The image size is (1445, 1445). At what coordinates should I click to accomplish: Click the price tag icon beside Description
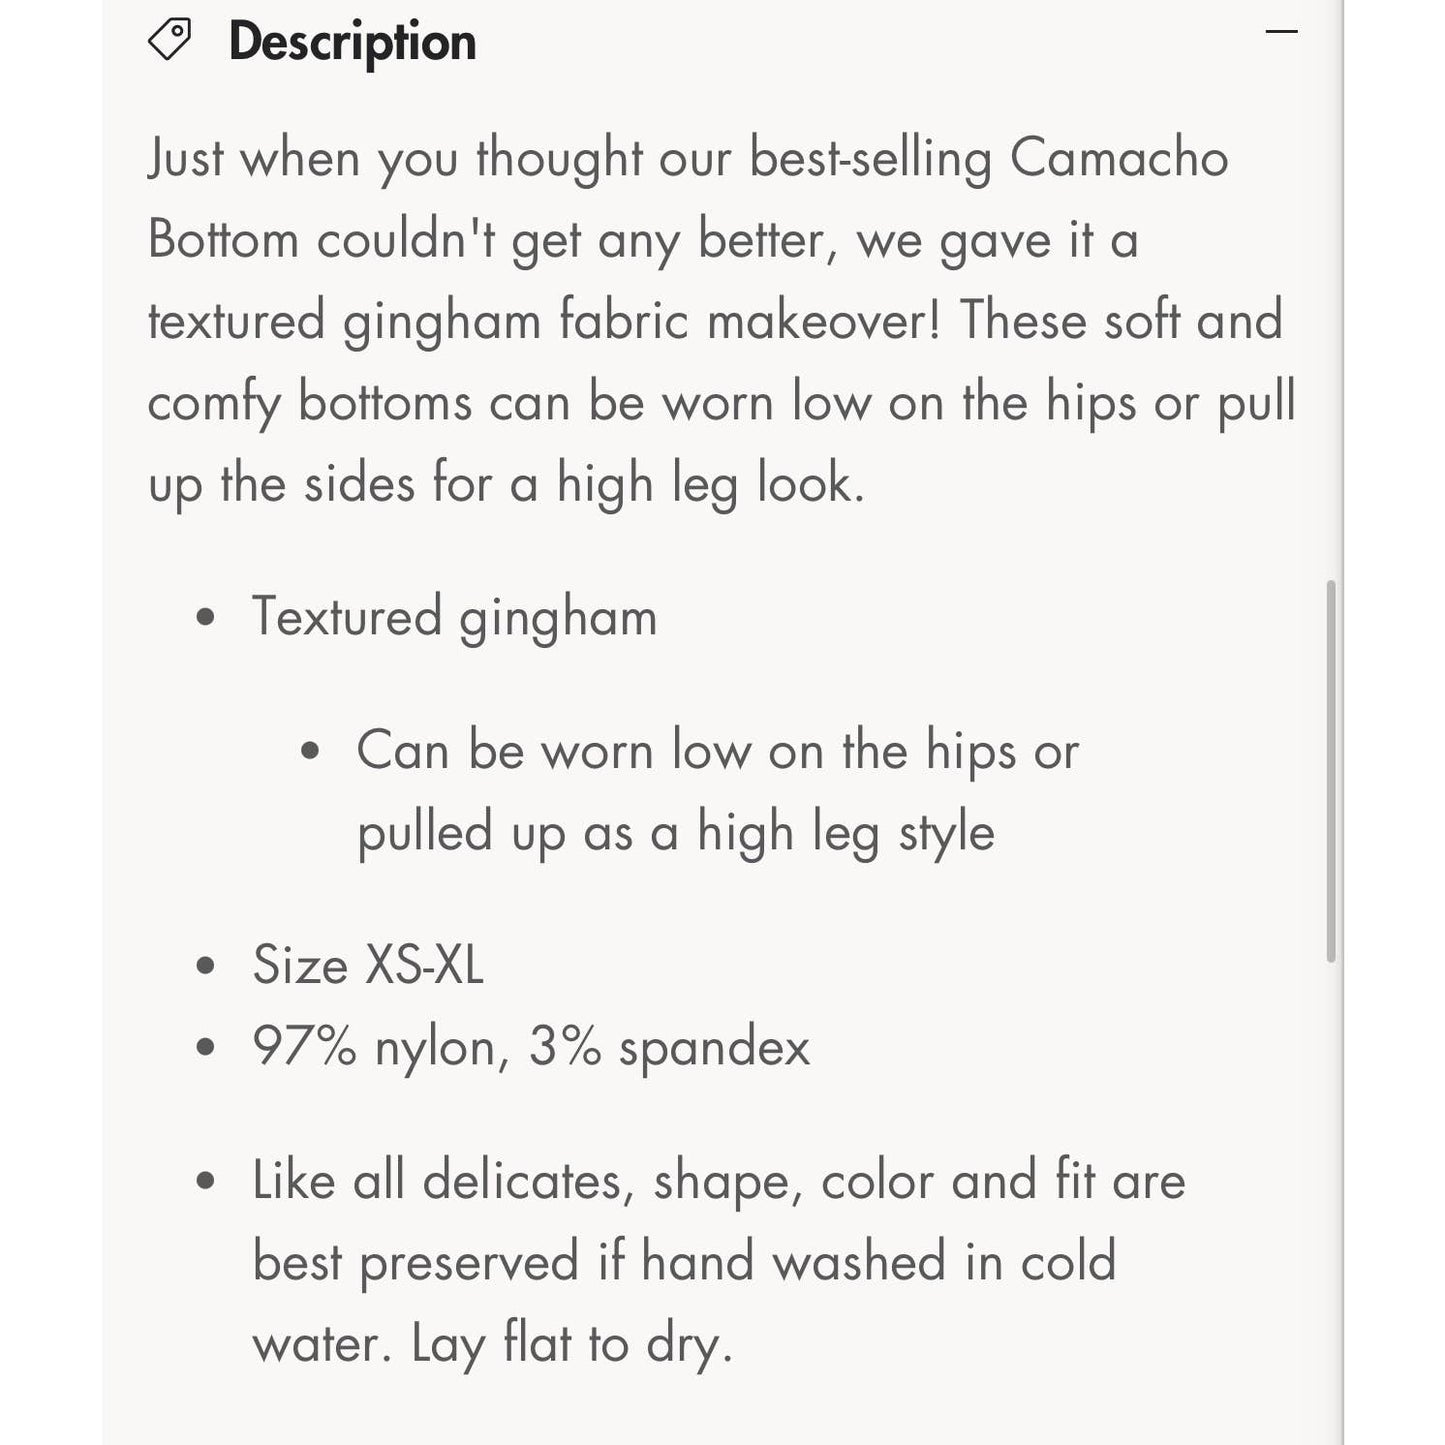tap(169, 40)
